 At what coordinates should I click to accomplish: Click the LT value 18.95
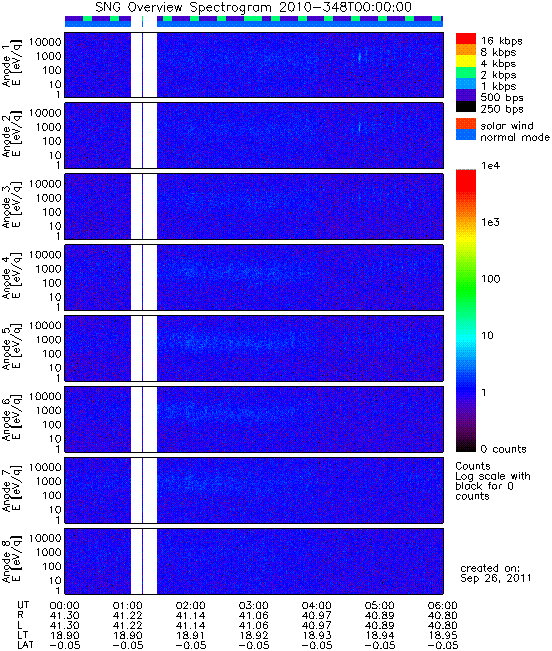[442, 636]
